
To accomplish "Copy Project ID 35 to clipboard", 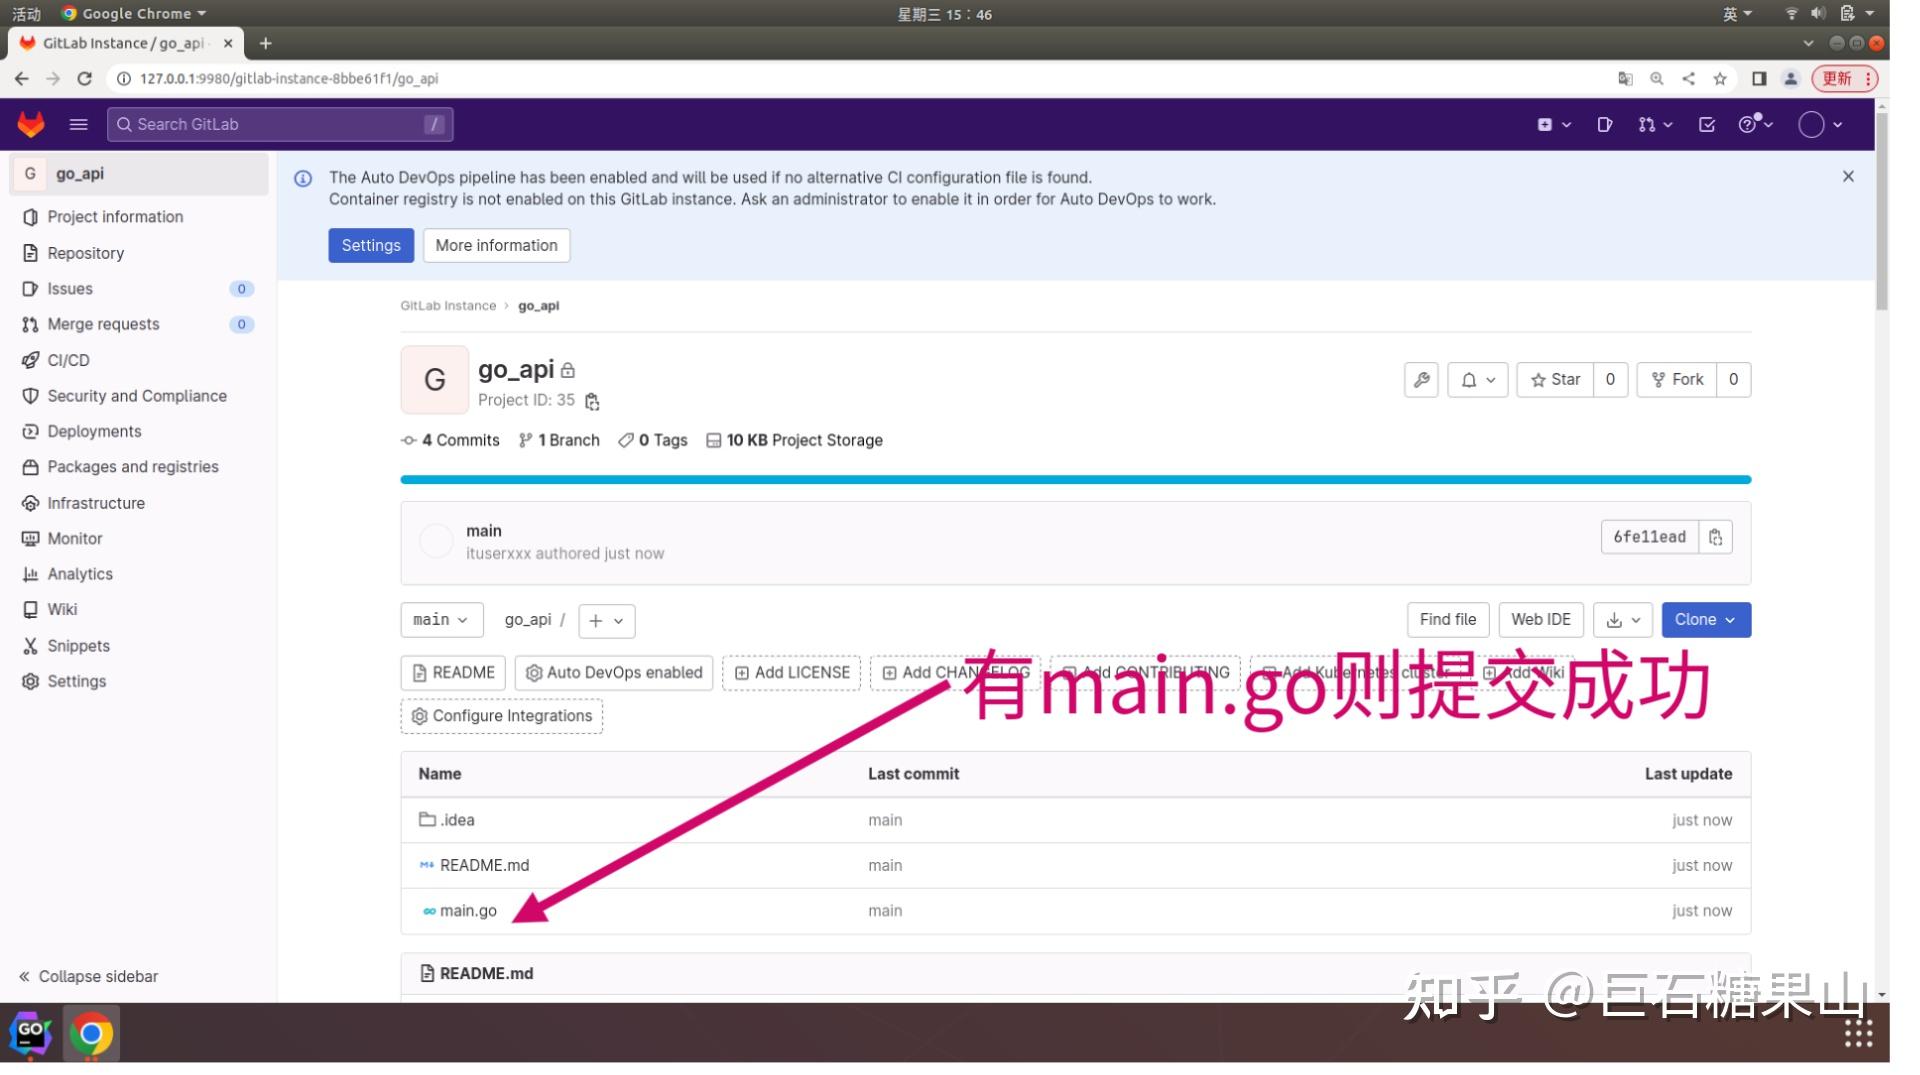I will click(592, 400).
